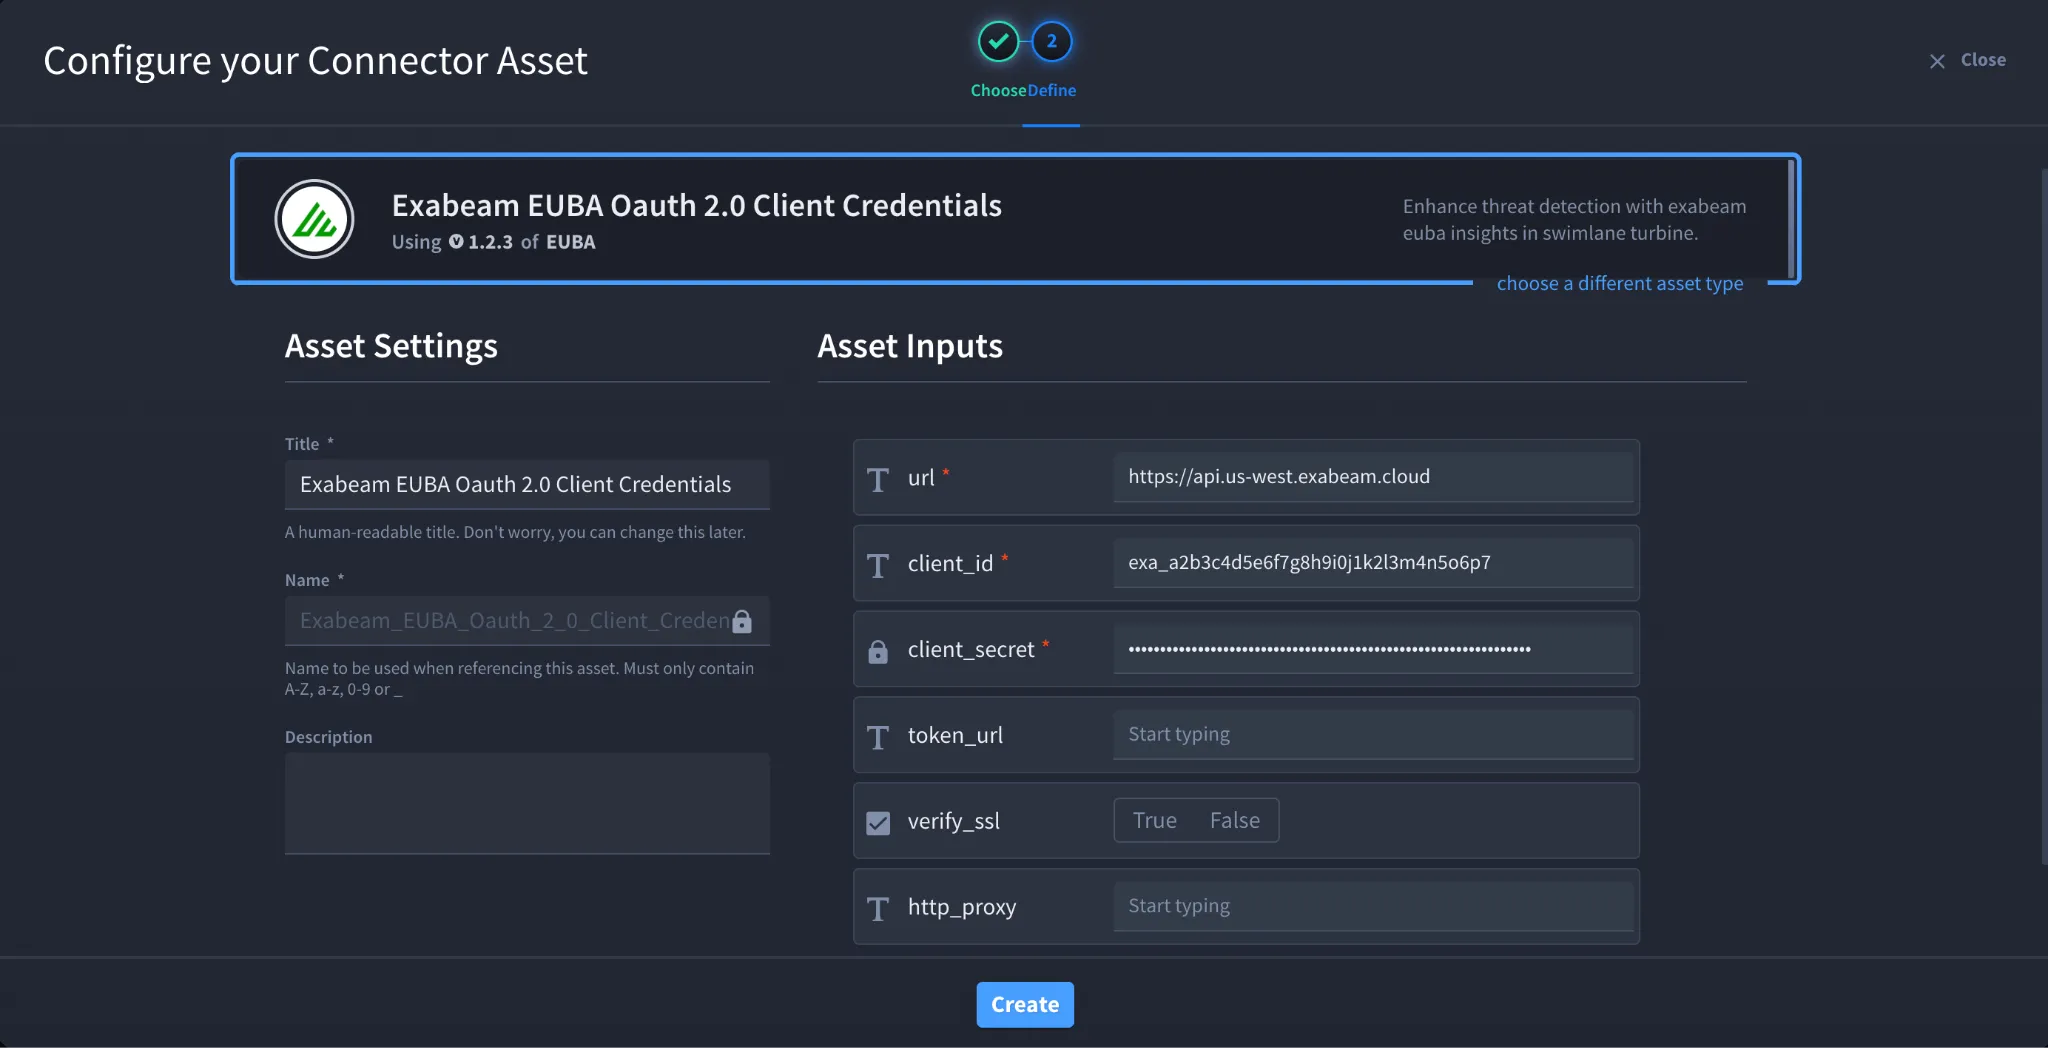Click the EUBA connector name text
This screenshot has height=1048, width=2048.
click(570, 242)
